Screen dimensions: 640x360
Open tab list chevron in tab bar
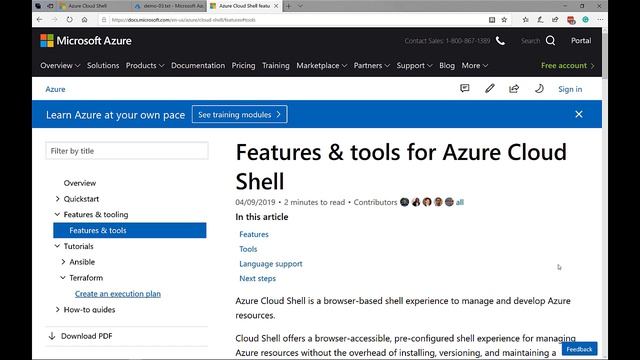300,6
